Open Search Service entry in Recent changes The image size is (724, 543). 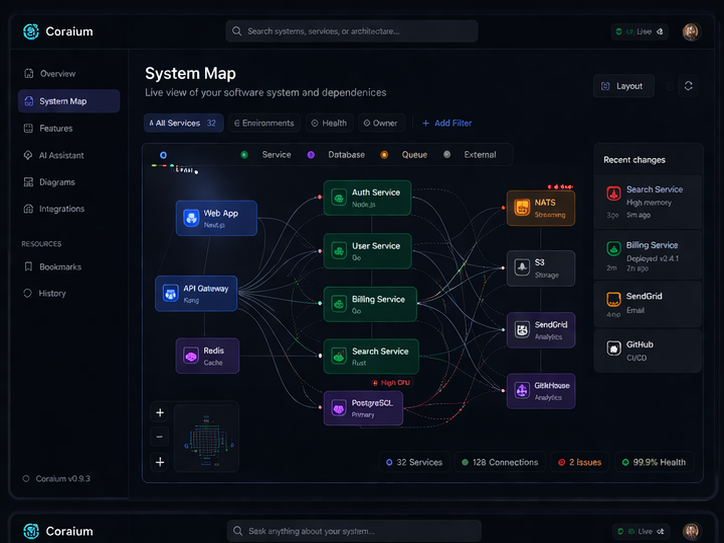[x=647, y=202]
